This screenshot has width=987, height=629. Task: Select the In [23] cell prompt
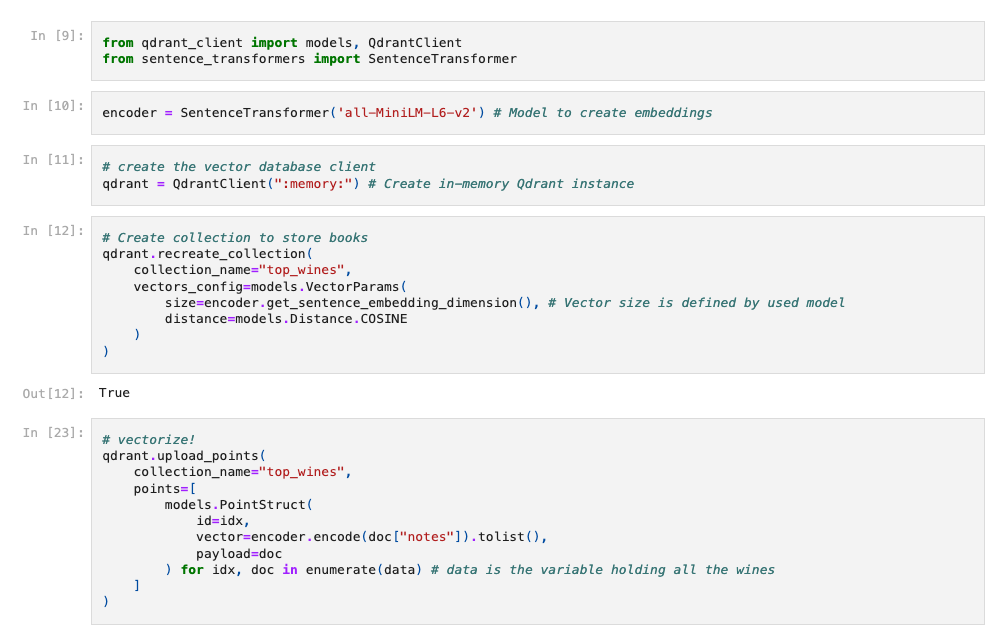pos(53,433)
